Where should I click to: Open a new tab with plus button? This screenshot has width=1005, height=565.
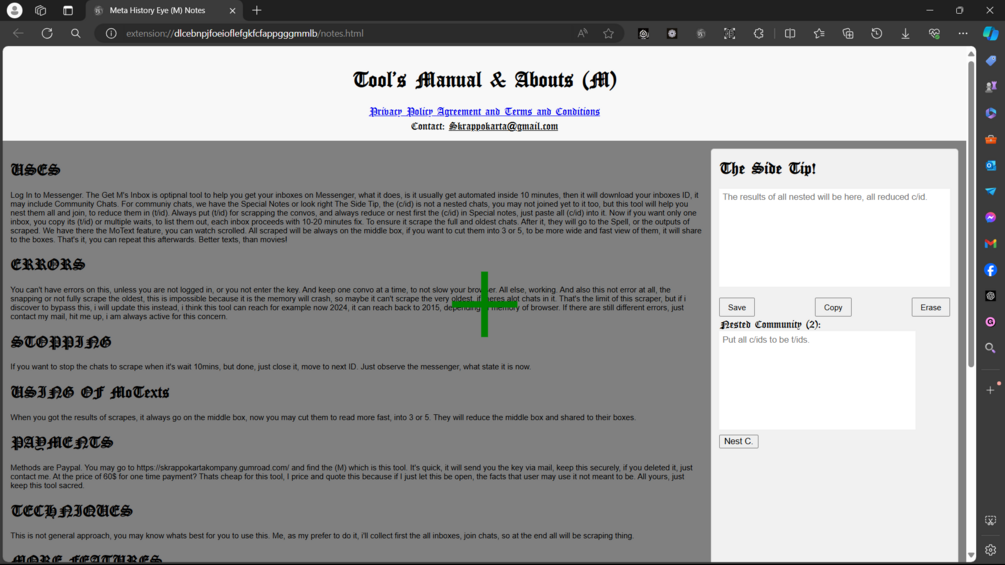[256, 10]
